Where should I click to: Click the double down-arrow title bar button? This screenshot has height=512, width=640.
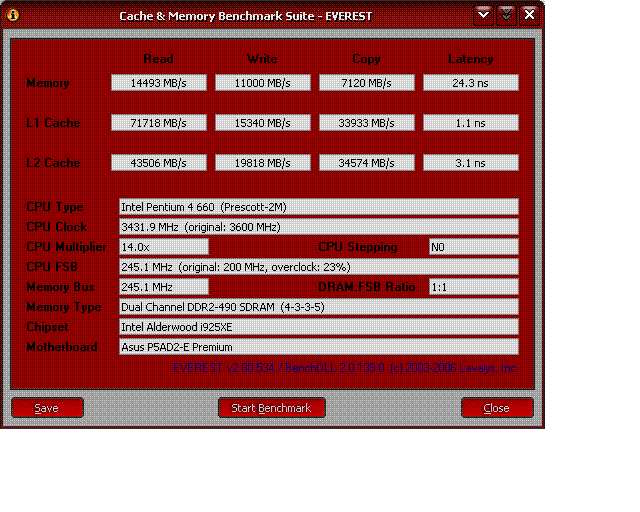[x=507, y=16]
